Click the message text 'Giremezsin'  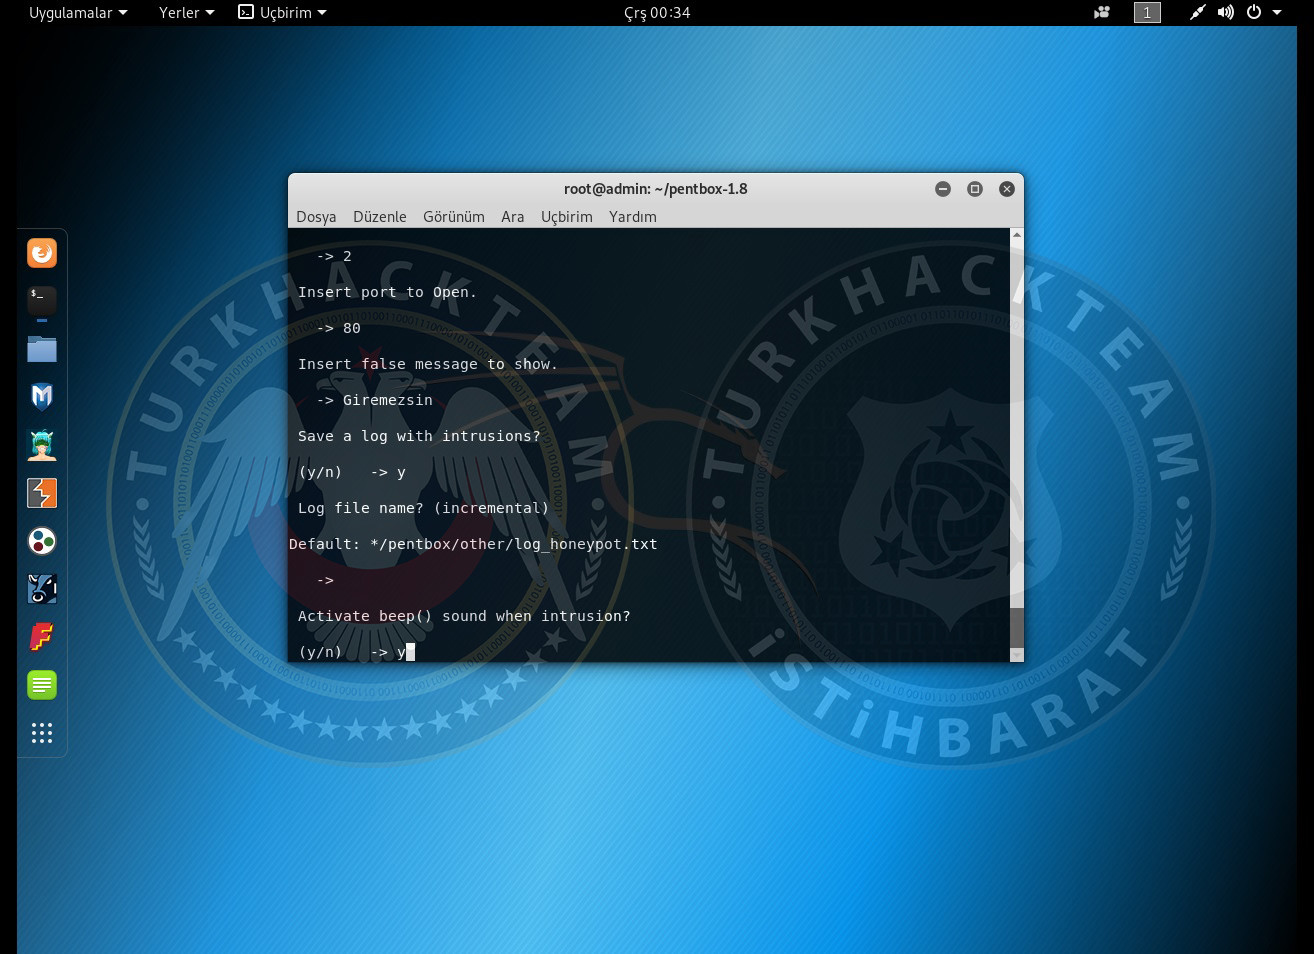click(x=388, y=400)
